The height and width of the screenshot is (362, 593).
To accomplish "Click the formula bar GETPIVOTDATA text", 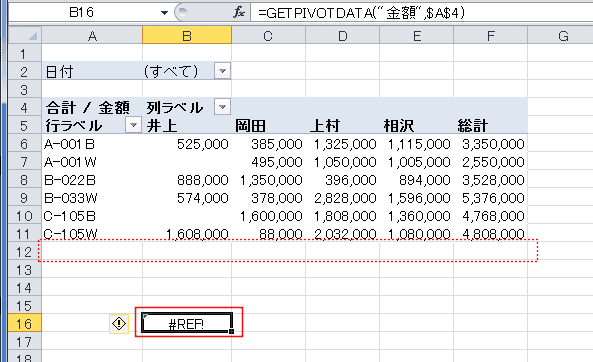I will coord(362,13).
